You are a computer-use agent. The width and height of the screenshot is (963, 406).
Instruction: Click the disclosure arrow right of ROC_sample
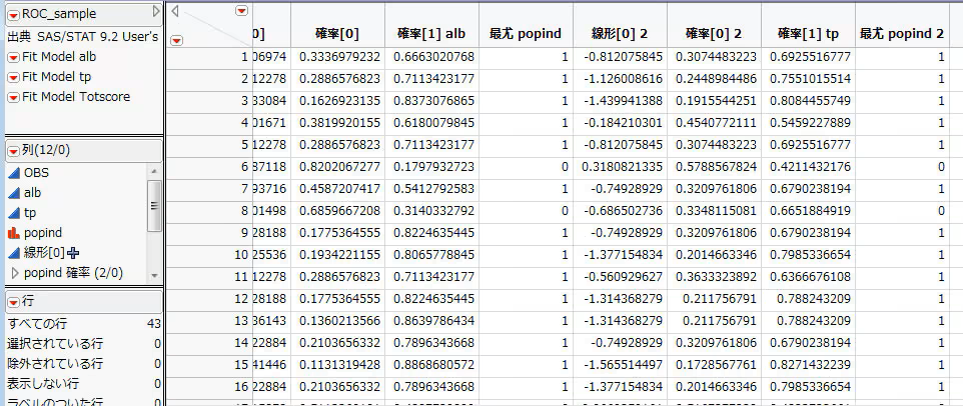(156, 11)
